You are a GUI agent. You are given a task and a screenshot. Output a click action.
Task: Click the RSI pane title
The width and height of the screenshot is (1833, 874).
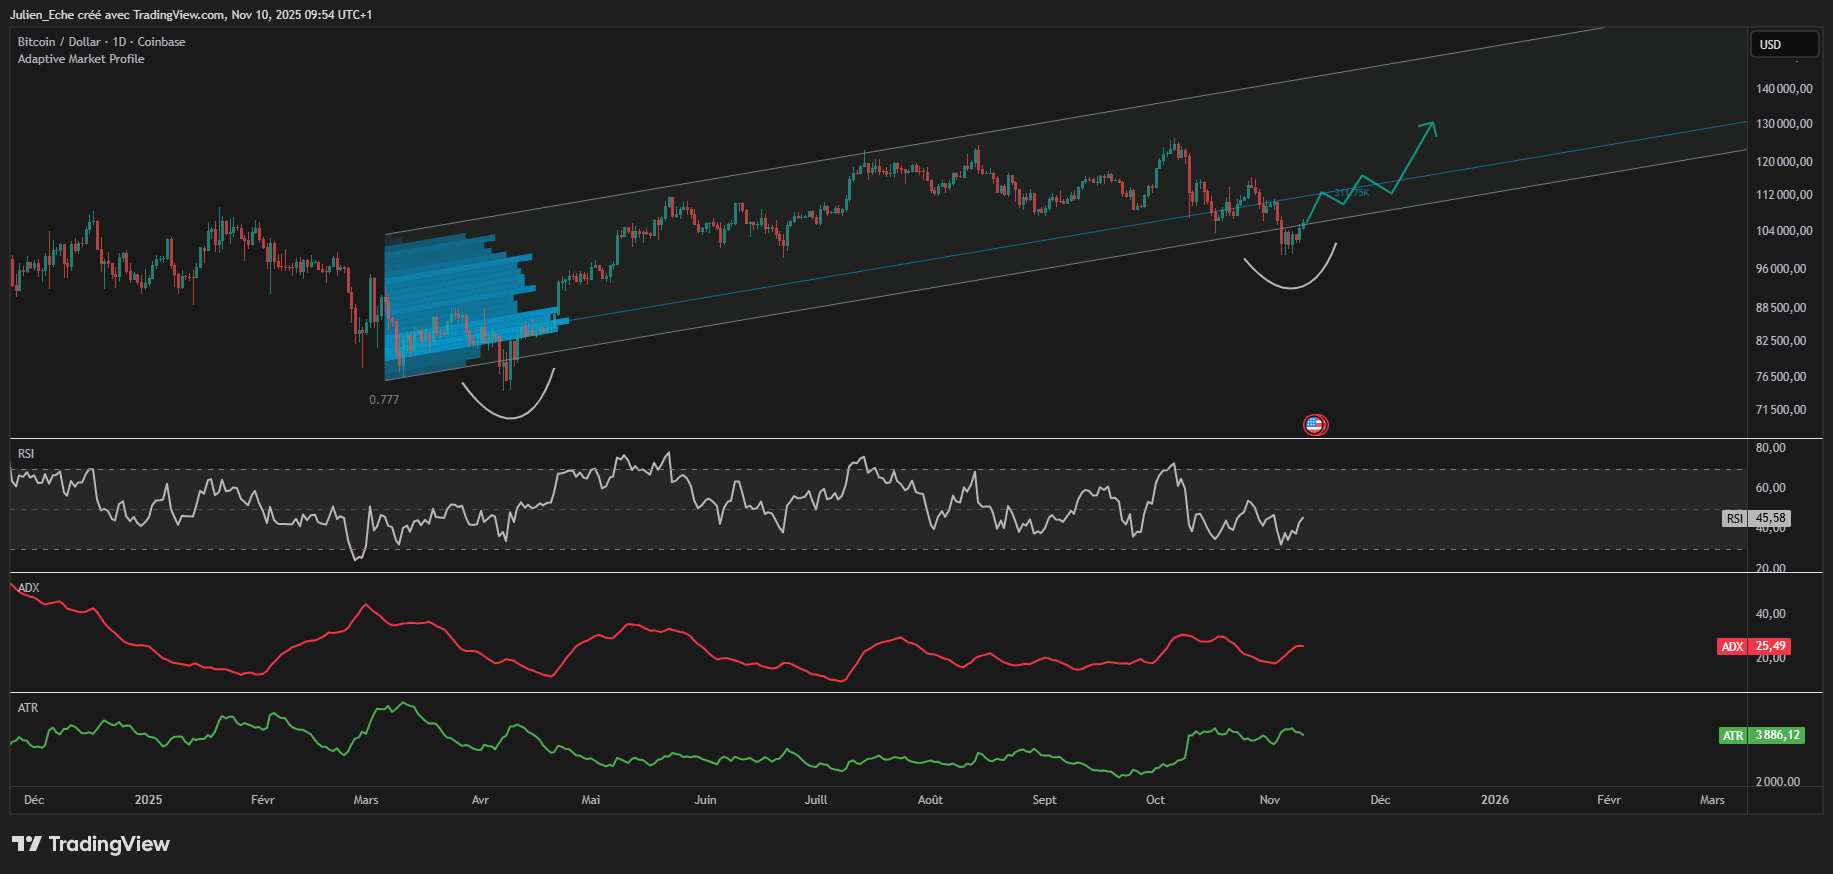click(x=26, y=454)
